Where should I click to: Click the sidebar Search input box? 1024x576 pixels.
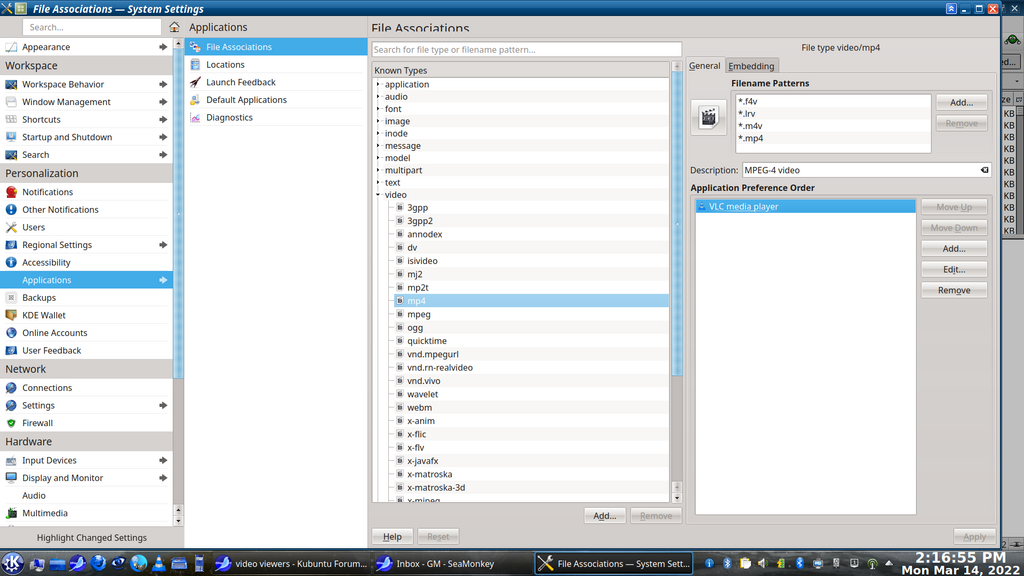pyautogui.click(x=91, y=27)
